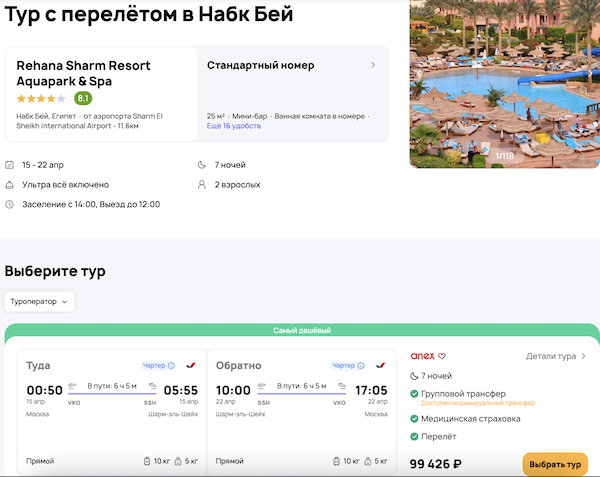Click the Перелёт green checkmark
The width and height of the screenshot is (600, 477).
coord(415,439)
